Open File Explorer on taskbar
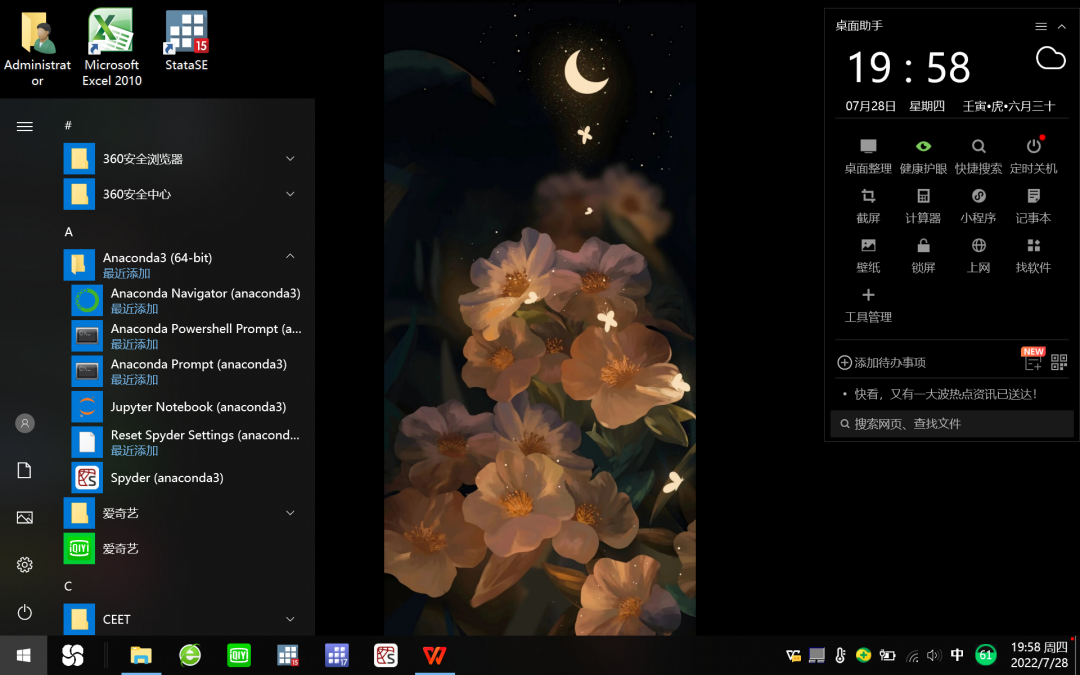 pos(141,655)
